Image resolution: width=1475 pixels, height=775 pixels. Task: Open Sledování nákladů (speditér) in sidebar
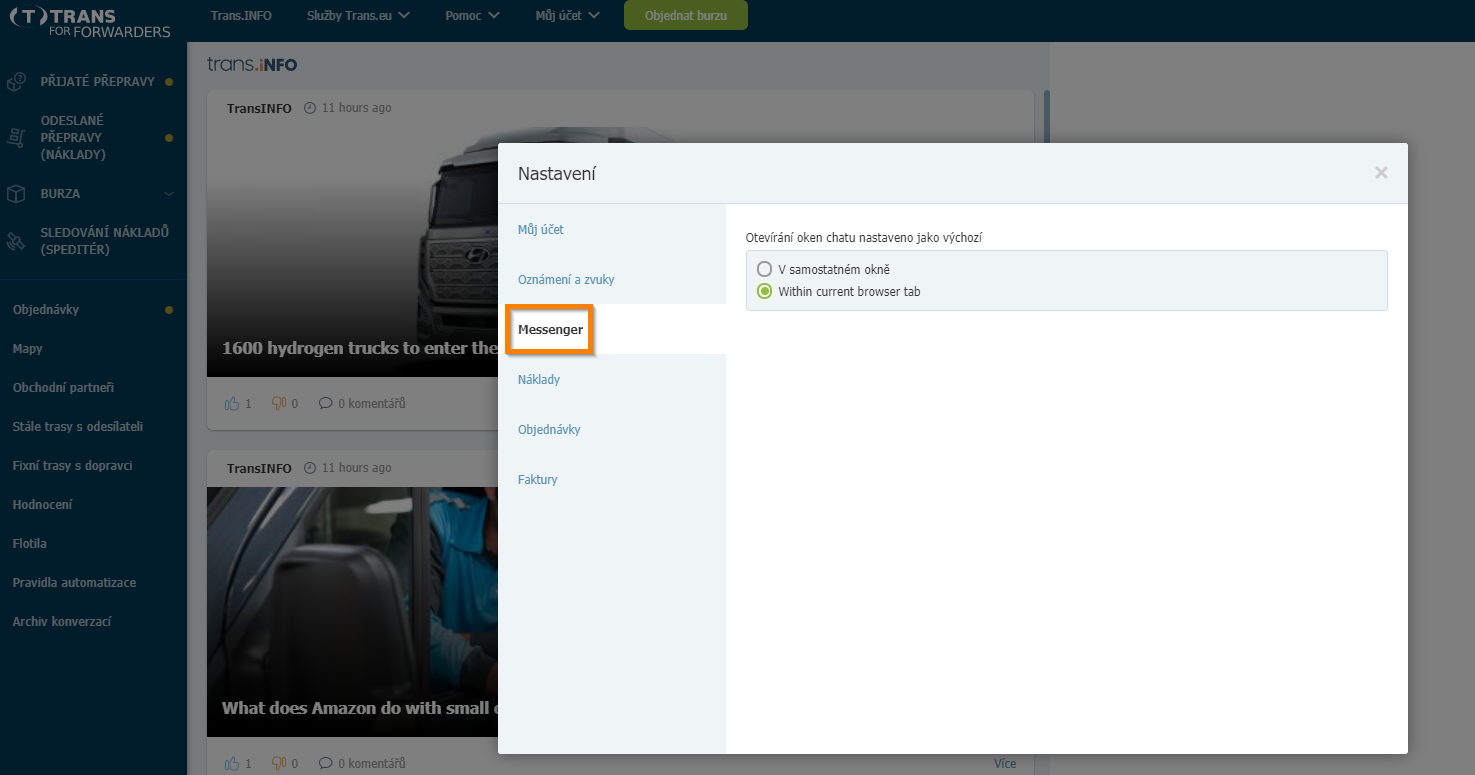tap(105, 241)
